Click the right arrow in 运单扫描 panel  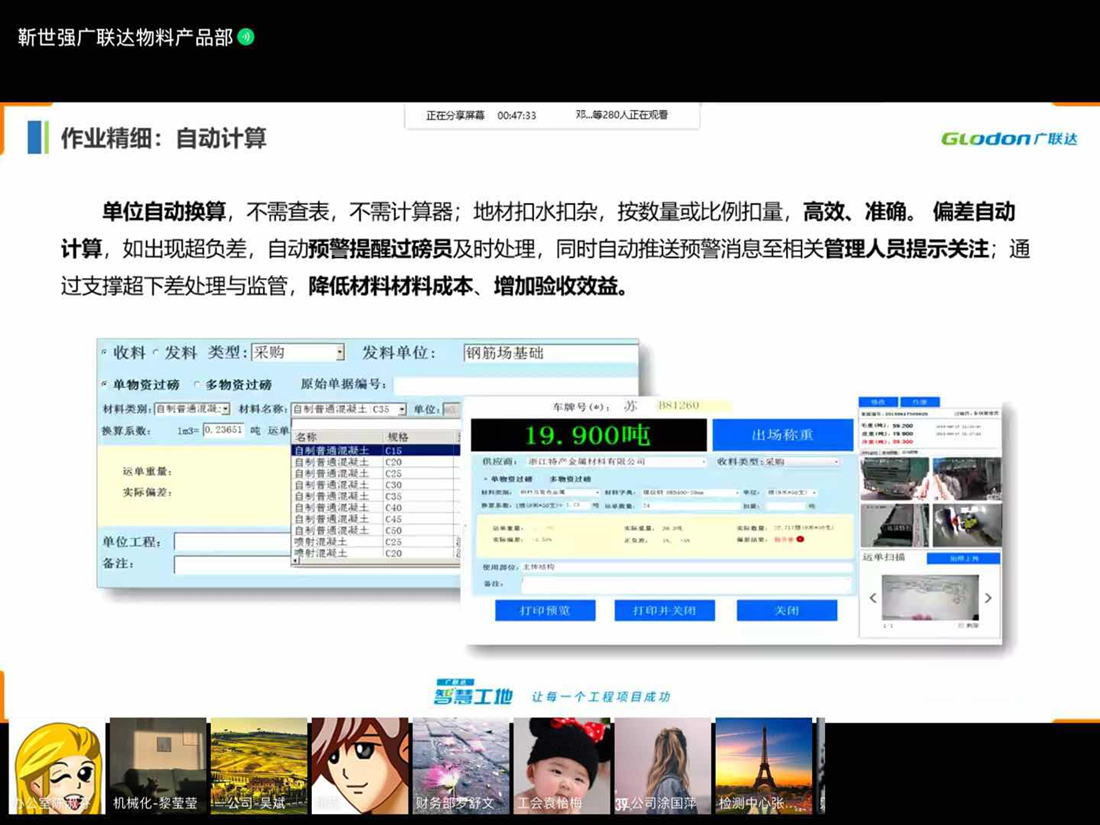point(988,598)
